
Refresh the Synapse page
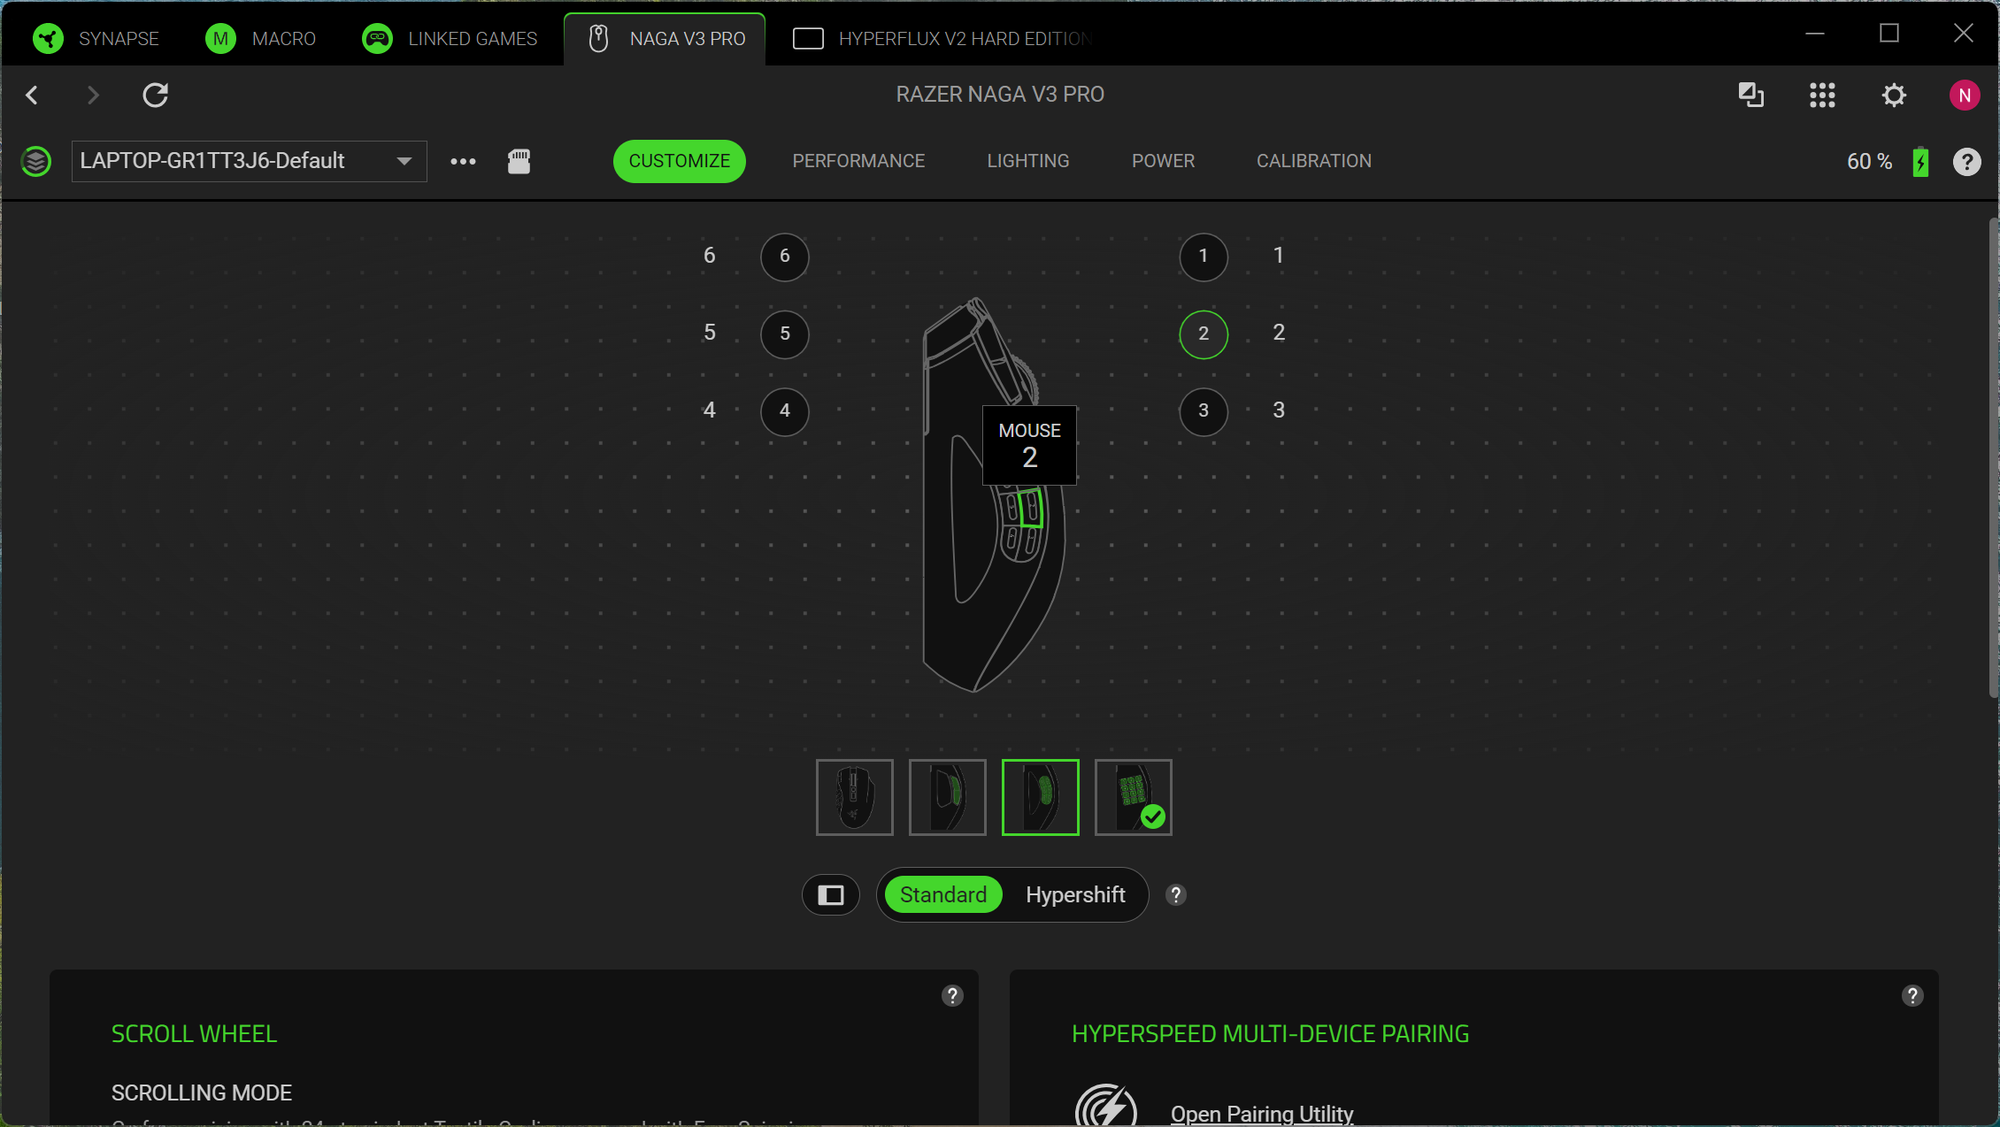(x=155, y=95)
